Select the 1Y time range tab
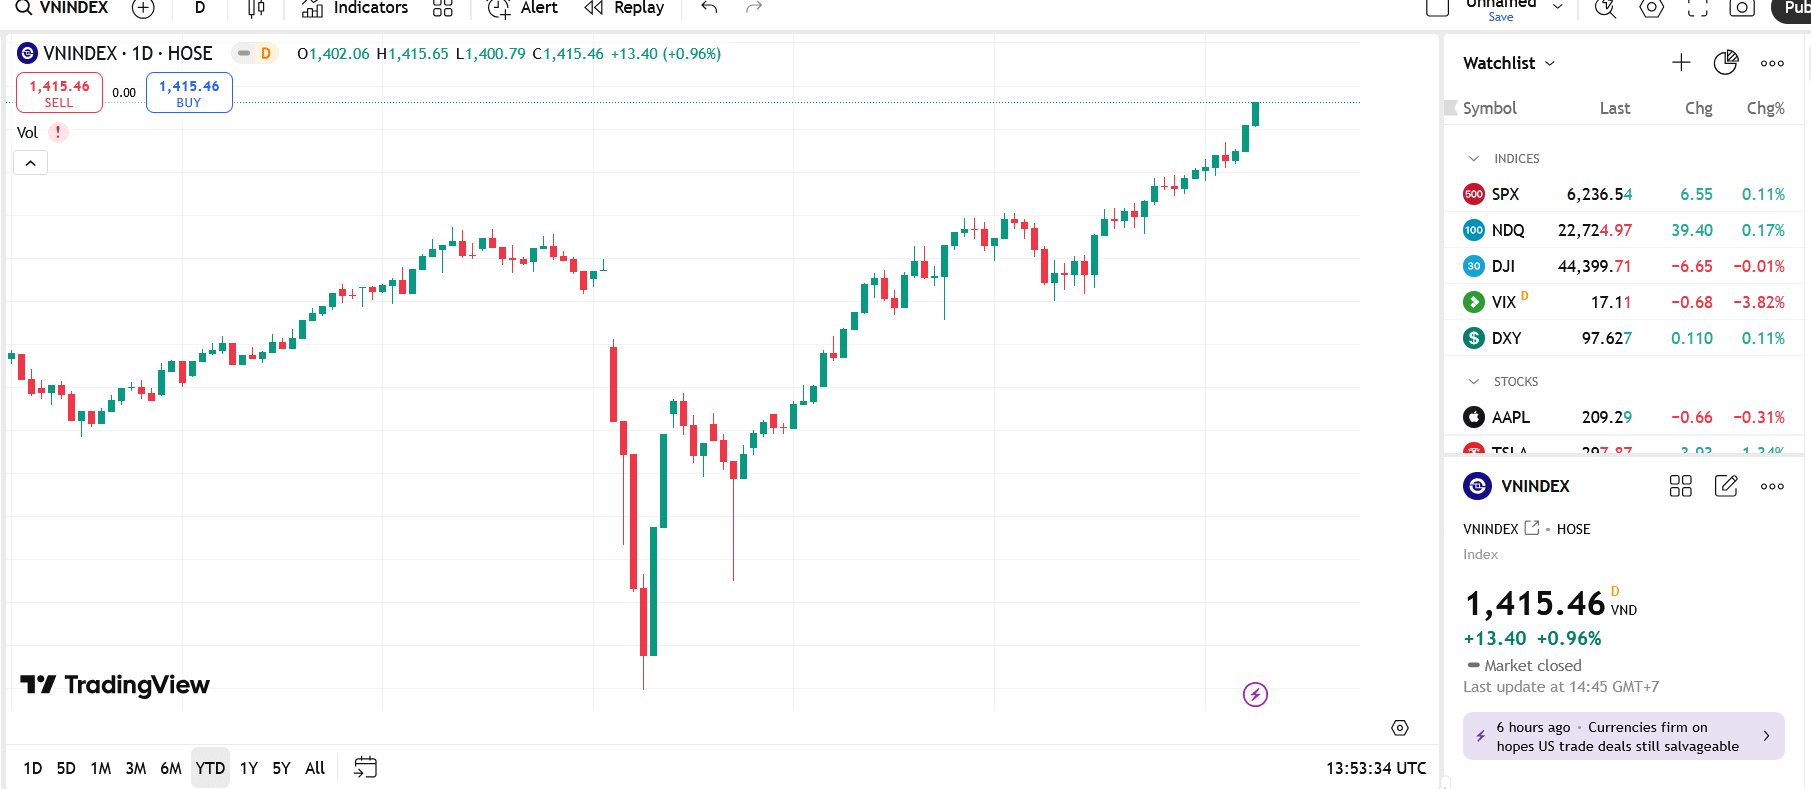Screen dimensions: 1811x789 click(x=249, y=768)
